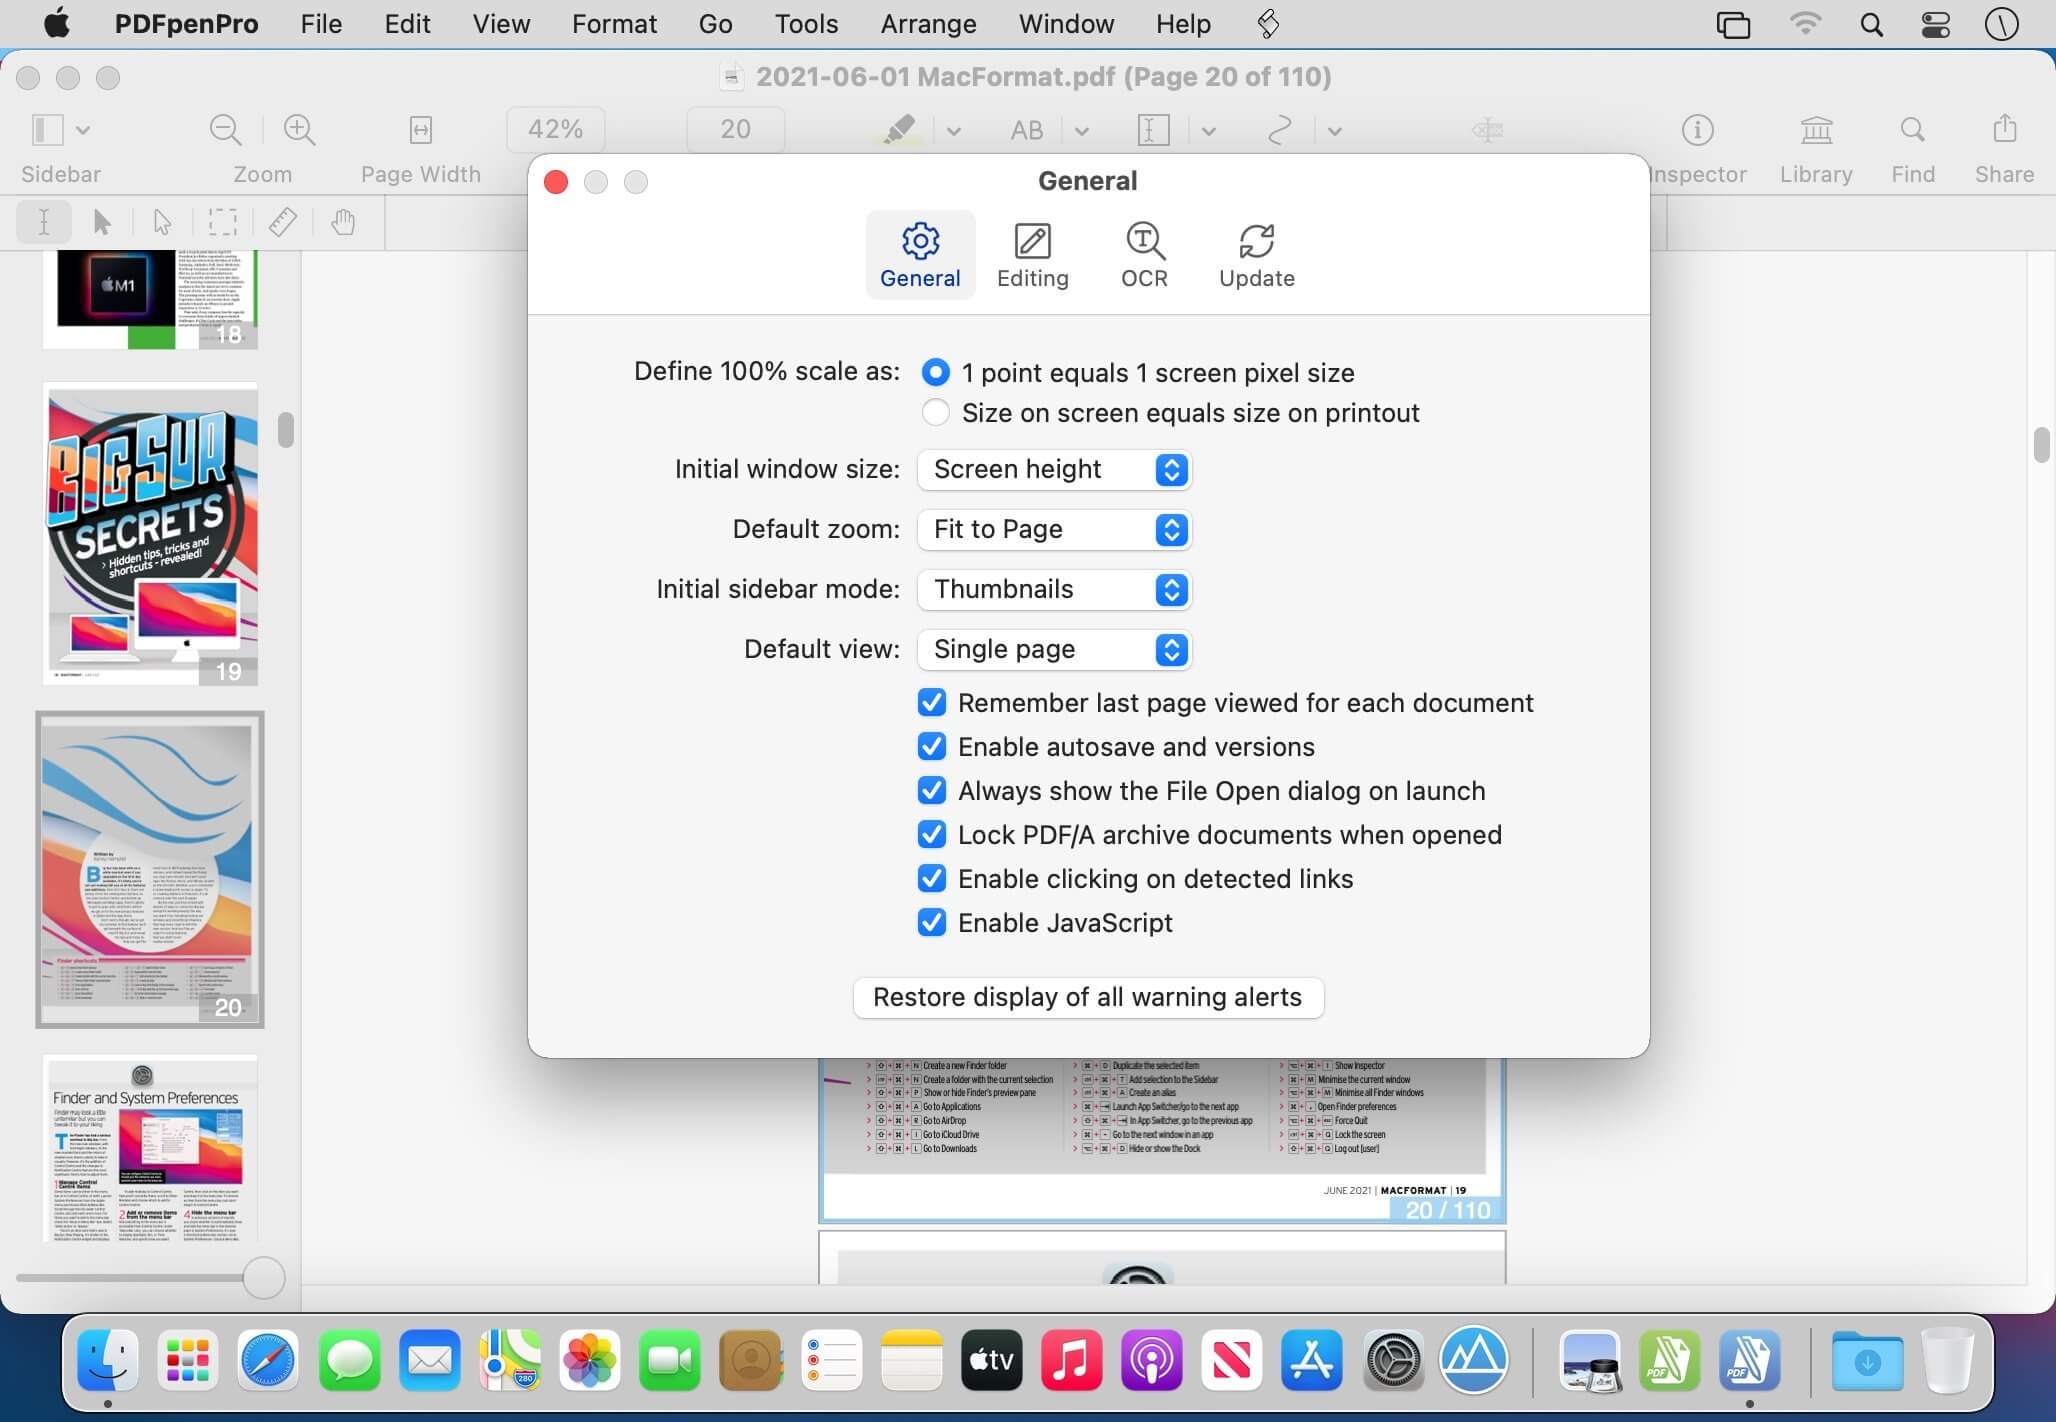The height and width of the screenshot is (1422, 2056).
Task: Open the Default zoom dropdown
Action: click(x=1054, y=530)
